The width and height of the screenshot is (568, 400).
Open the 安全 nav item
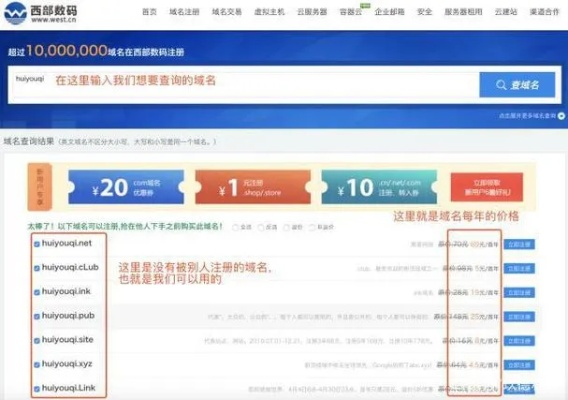pos(425,12)
